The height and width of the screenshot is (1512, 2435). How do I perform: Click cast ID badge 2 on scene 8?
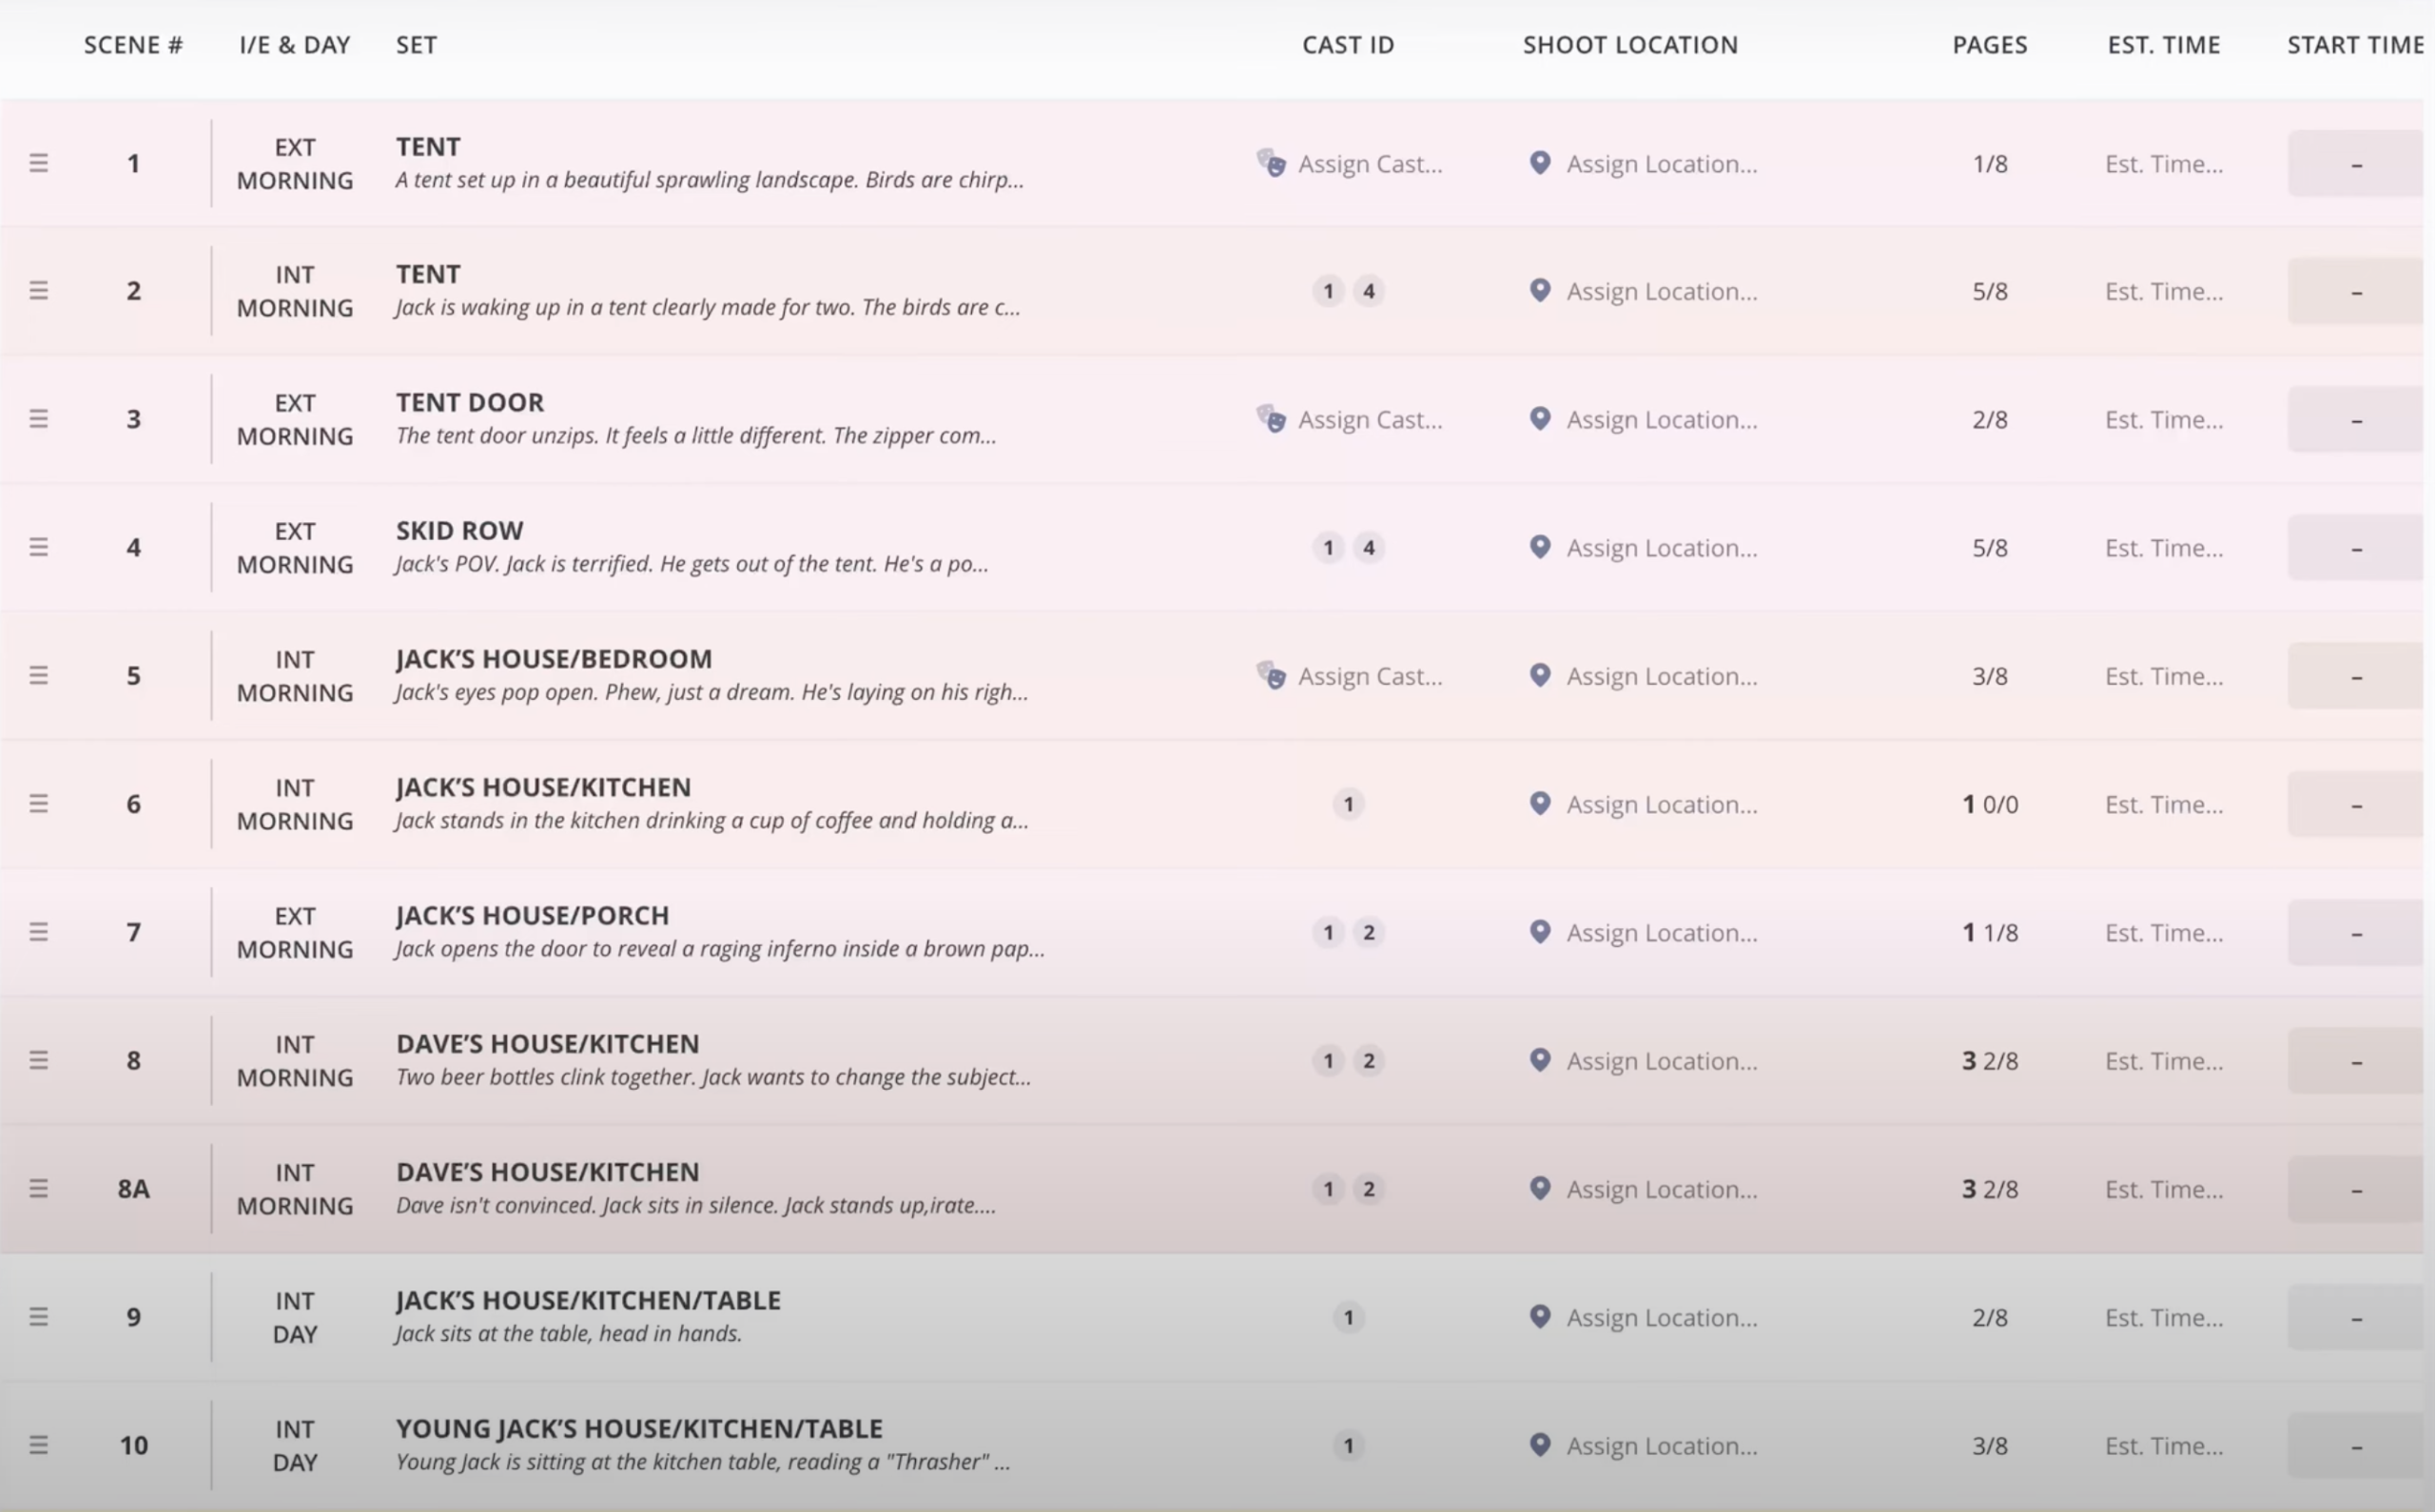tap(1369, 1060)
